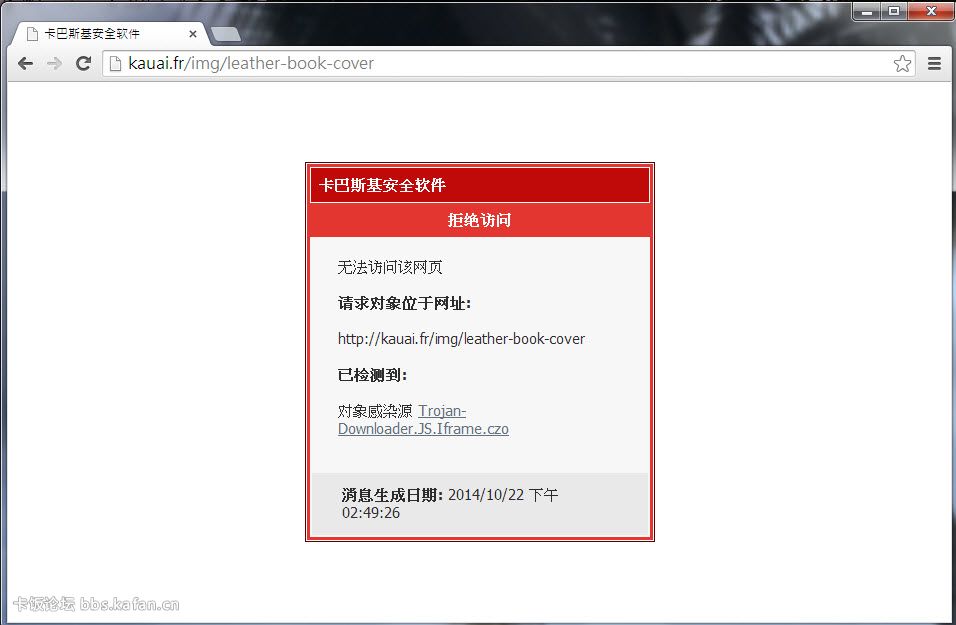Open the Trojan-Downloader.JS.Iframe.czo link

pos(423,420)
